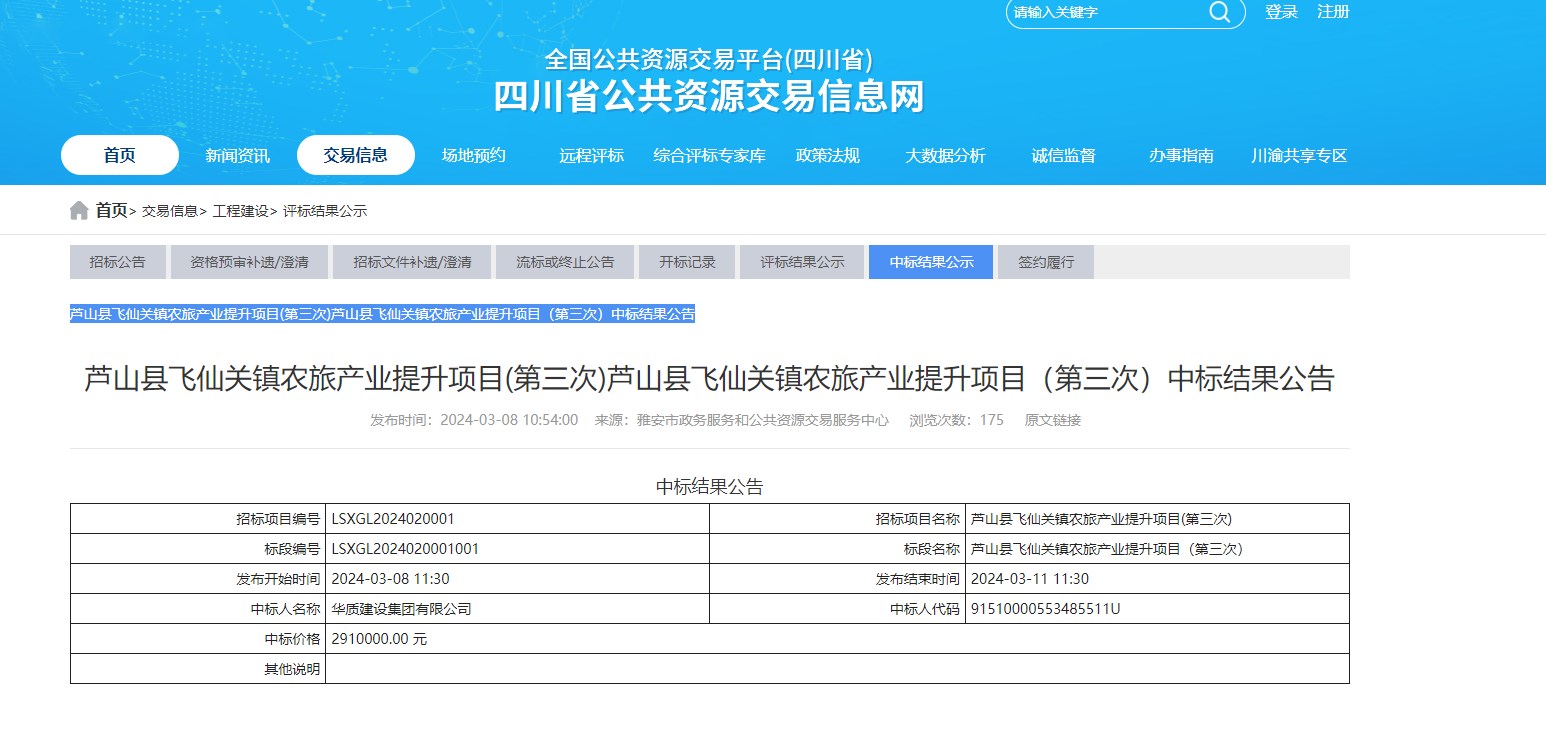This screenshot has height=742, width=1546.
Task: Select the 中标结果公示 tab
Action: [x=931, y=262]
